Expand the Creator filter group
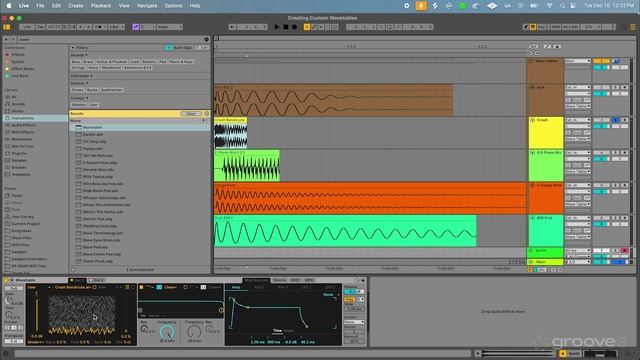The height and width of the screenshot is (360, 640). pyautogui.click(x=79, y=98)
